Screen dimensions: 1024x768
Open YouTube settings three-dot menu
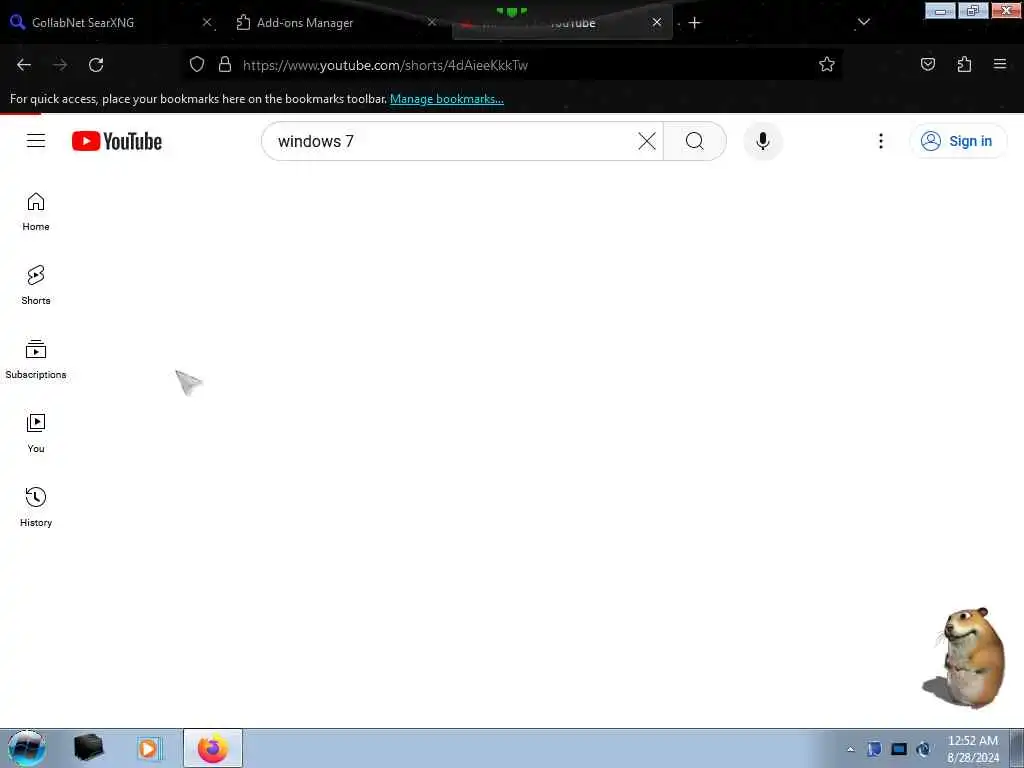tap(880, 141)
